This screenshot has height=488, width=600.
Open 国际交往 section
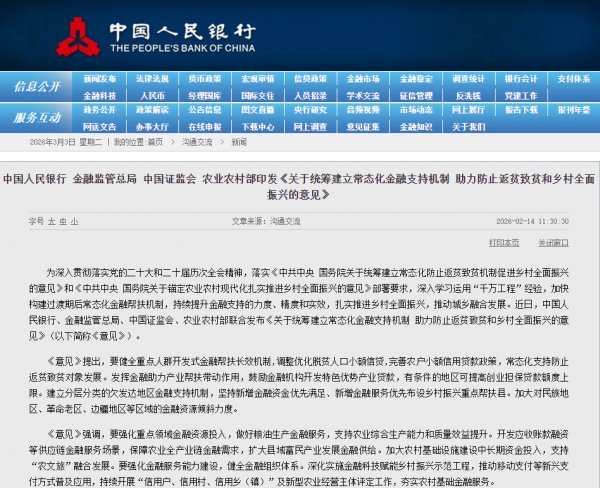(x=258, y=96)
